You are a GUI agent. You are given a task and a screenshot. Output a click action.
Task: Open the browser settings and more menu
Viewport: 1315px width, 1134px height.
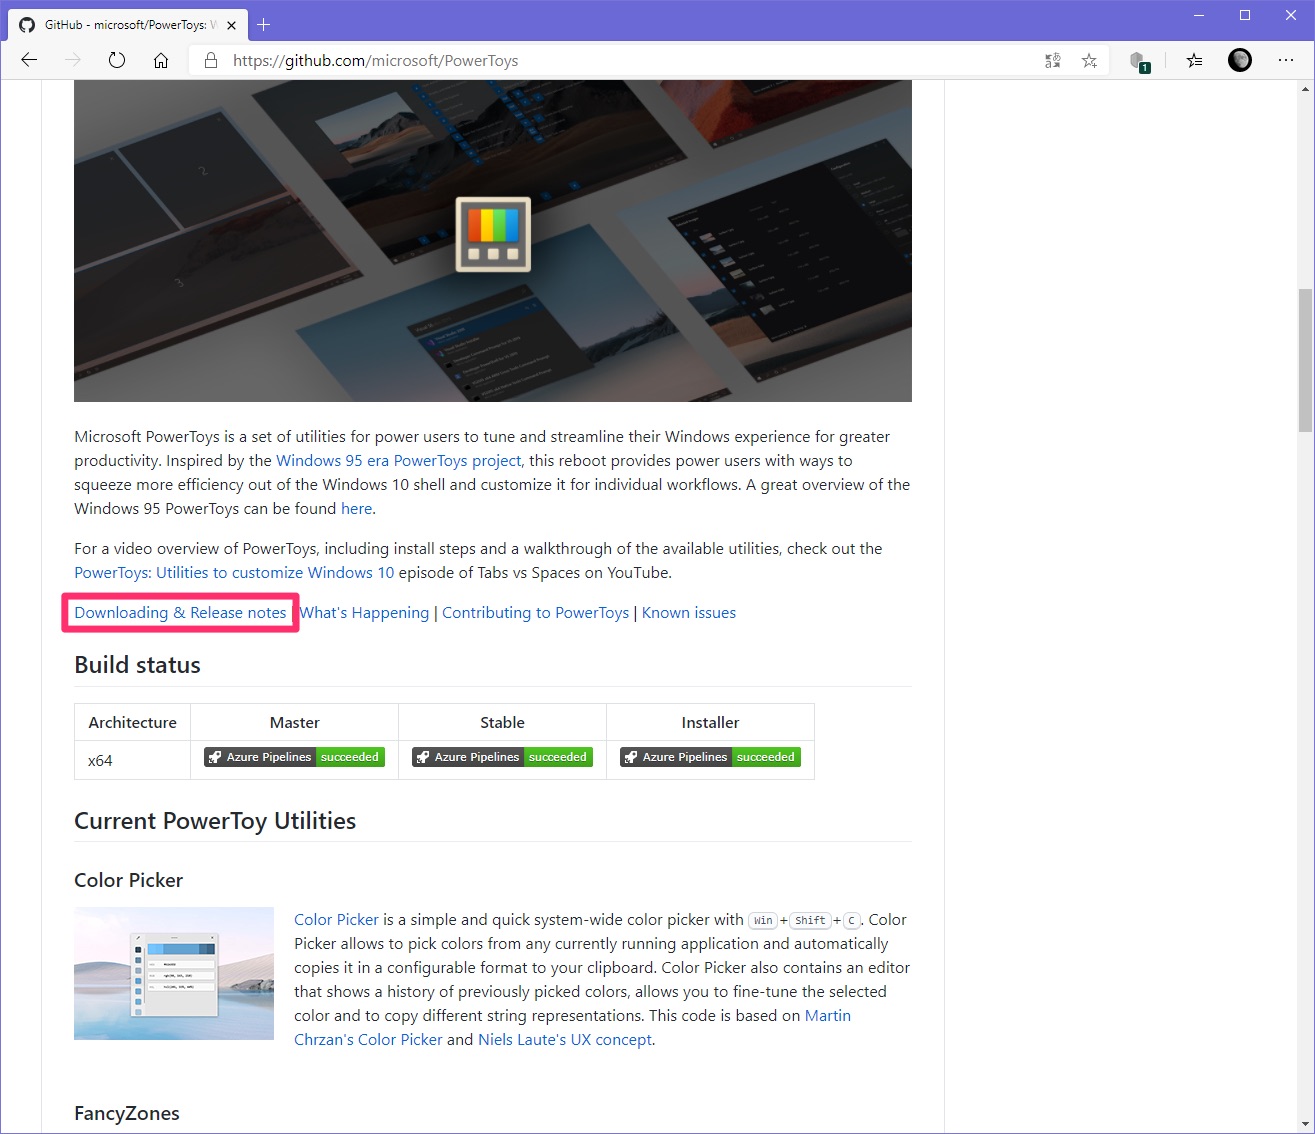pyautogui.click(x=1286, y=60)
